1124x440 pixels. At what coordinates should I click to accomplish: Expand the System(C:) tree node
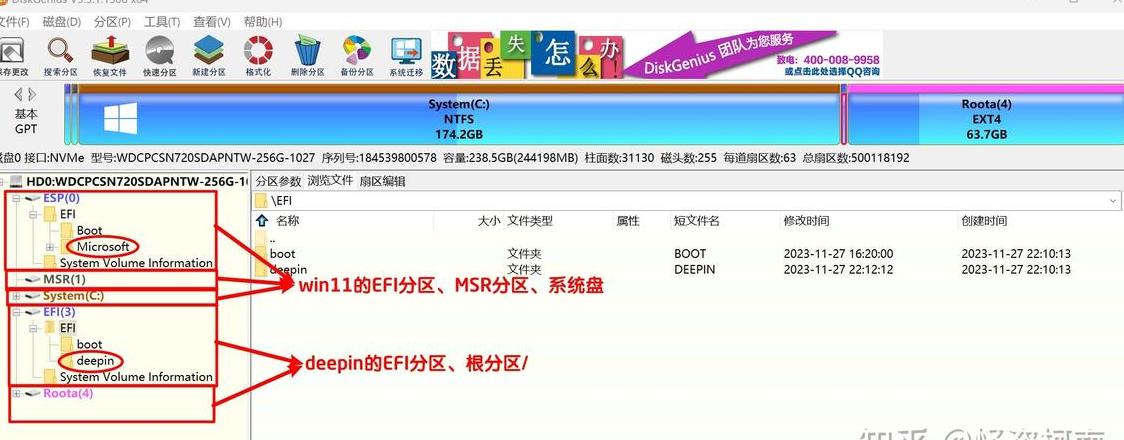tap(16, 296)
